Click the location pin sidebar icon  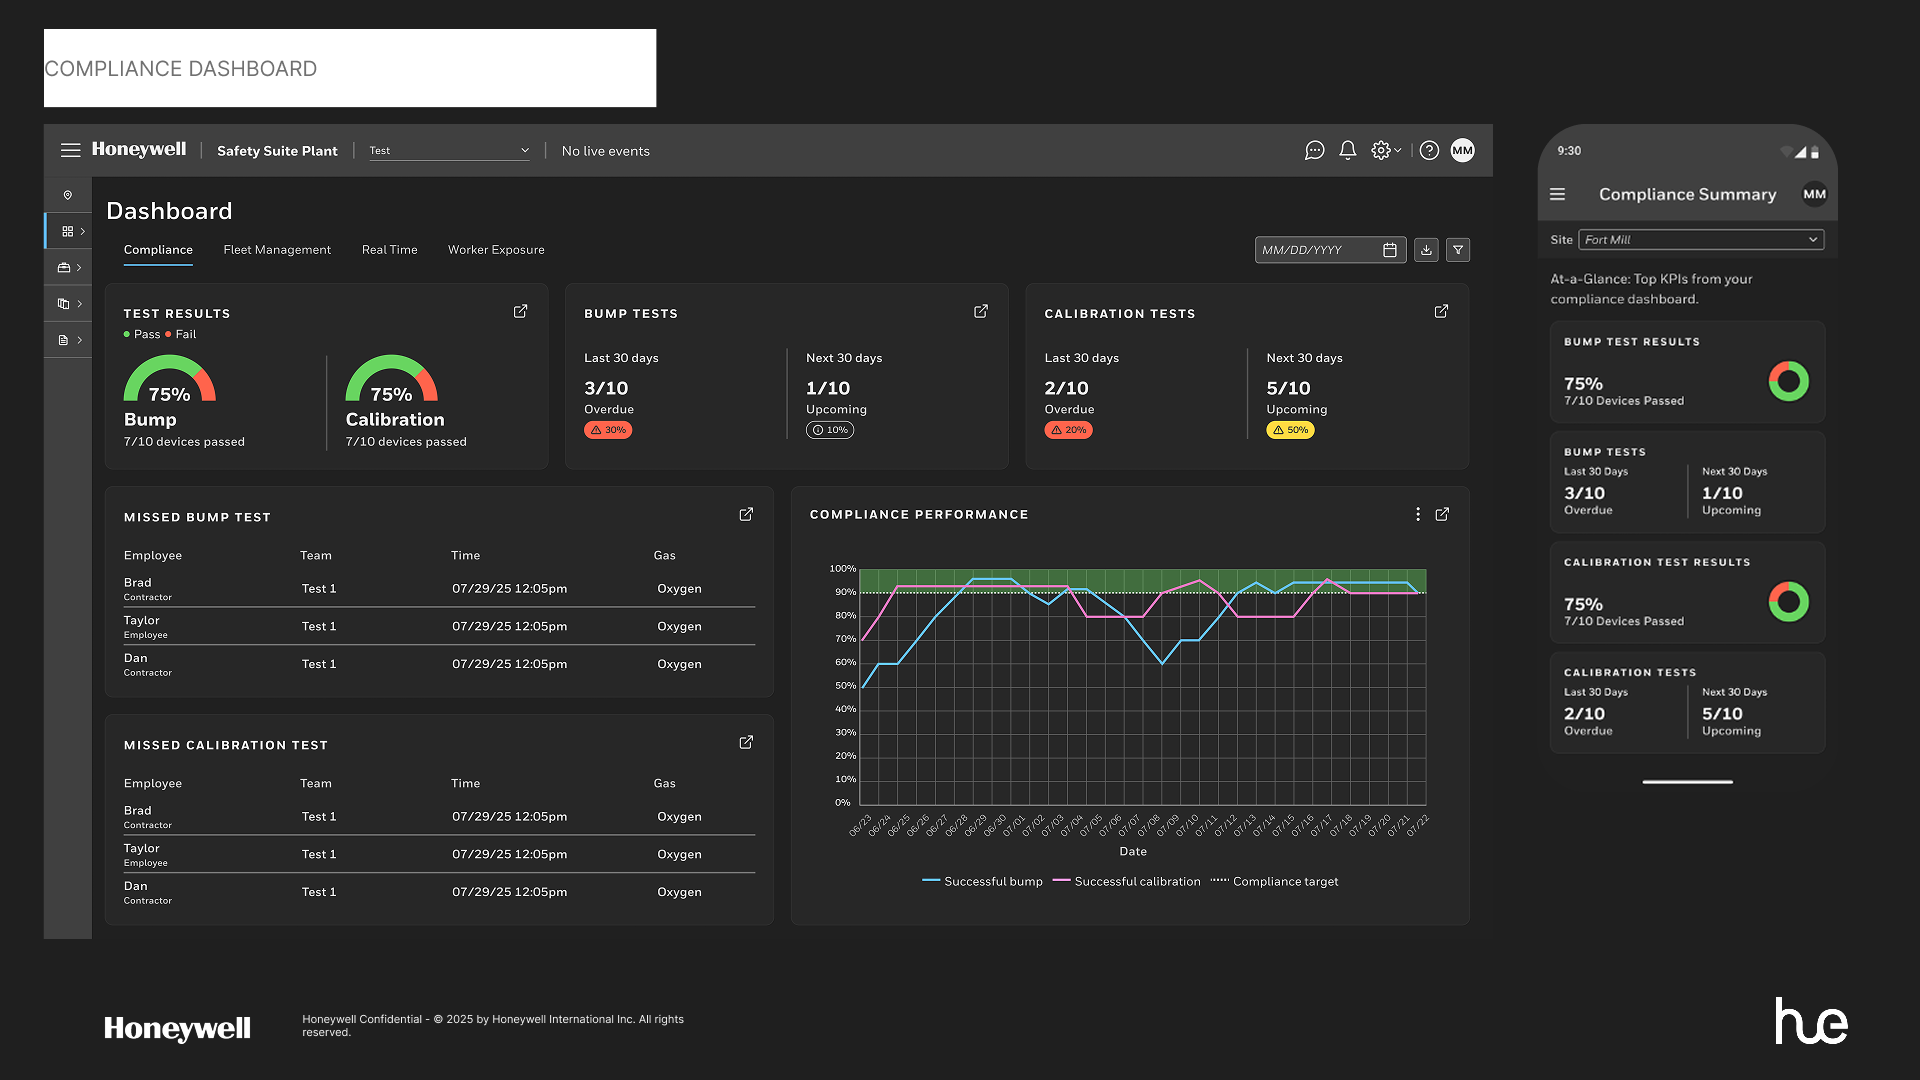coord(68,195)
